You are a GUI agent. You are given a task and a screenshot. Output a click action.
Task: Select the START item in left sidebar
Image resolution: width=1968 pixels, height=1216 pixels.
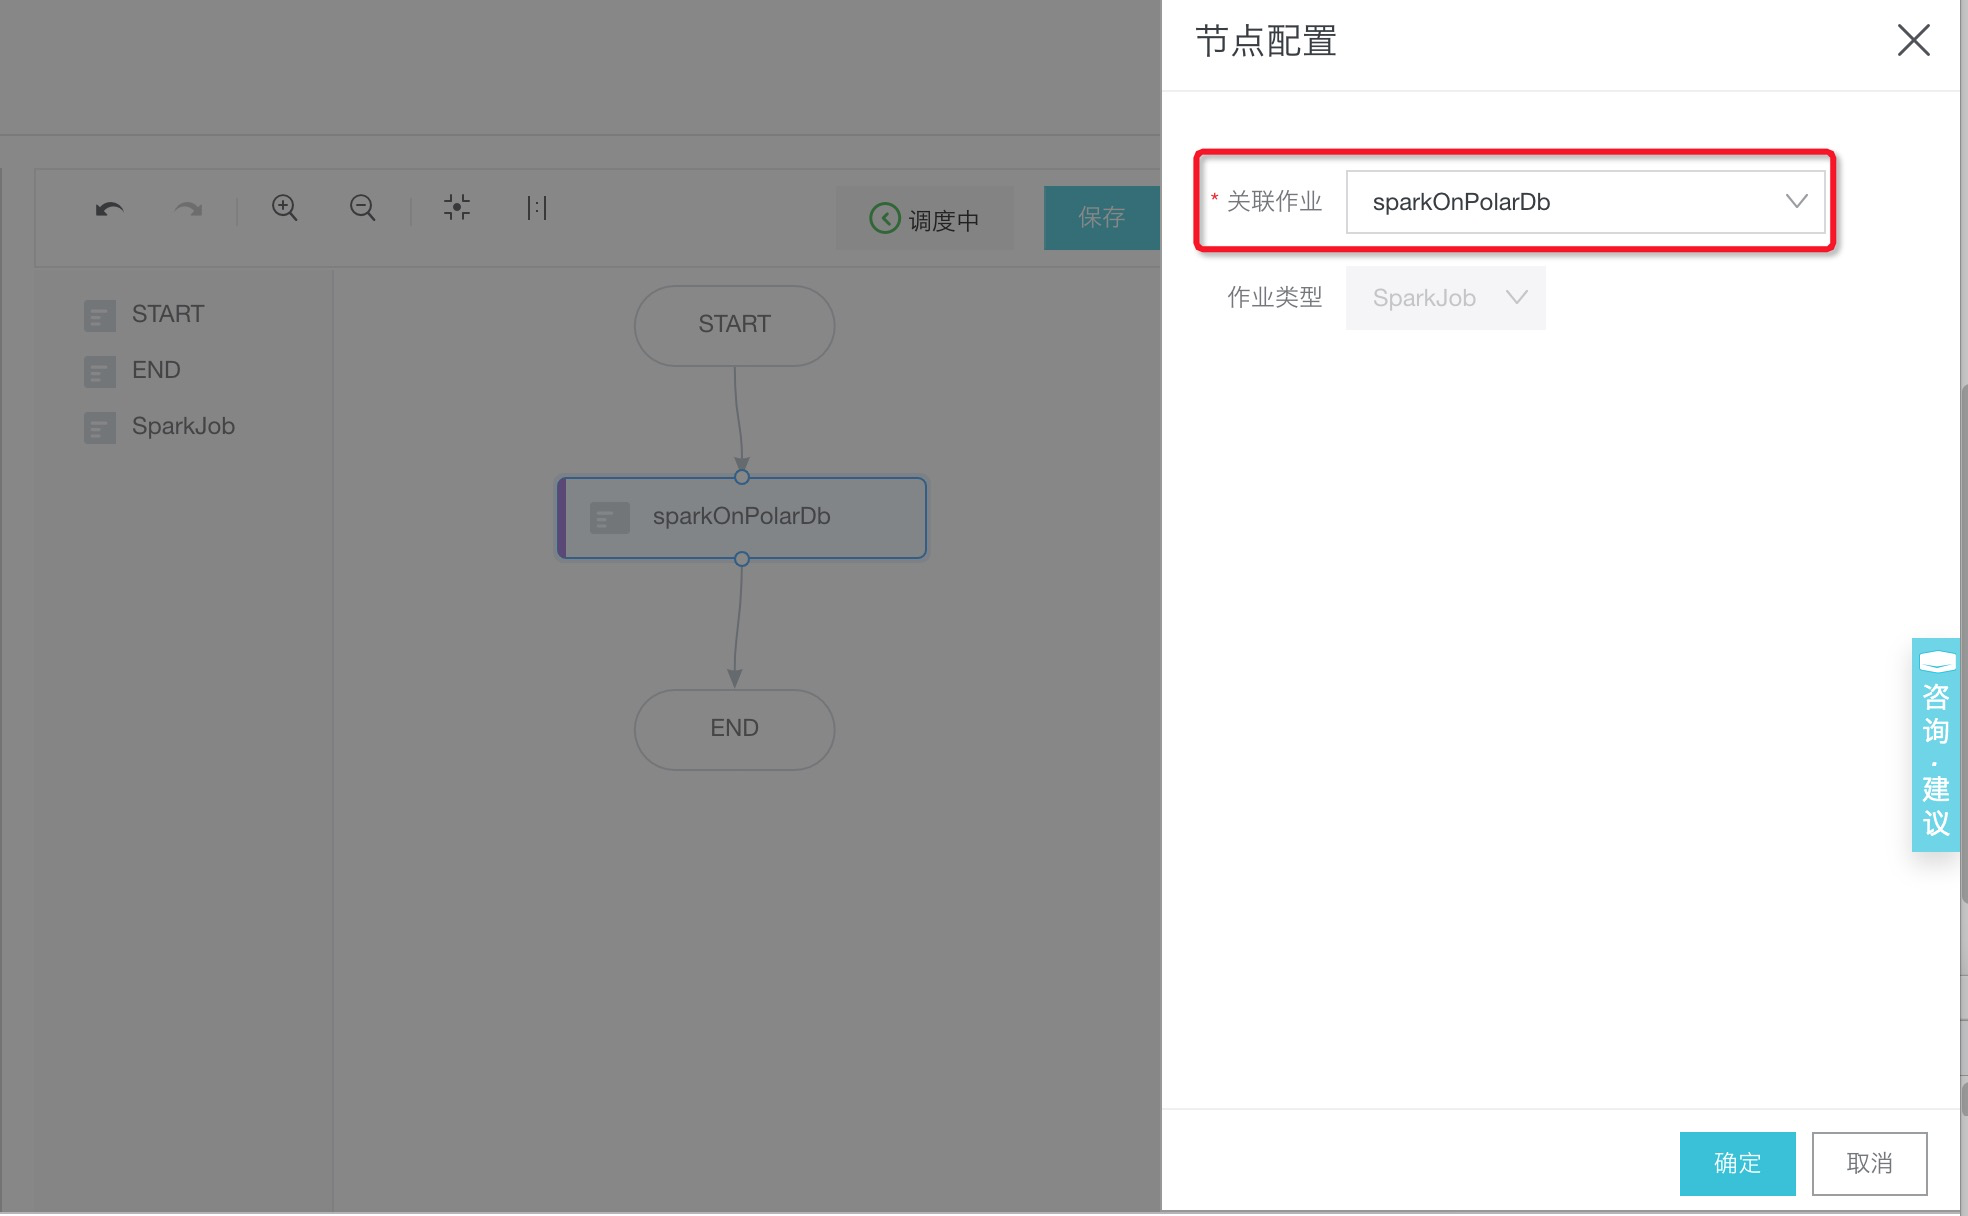(167, 313)
